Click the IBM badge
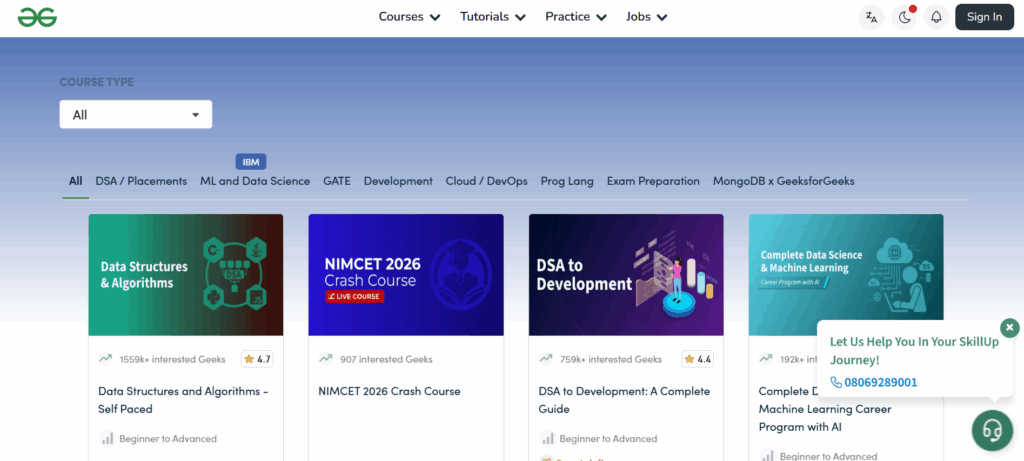Viewport: 1024px width, 461px height. [x=251, y=162]
